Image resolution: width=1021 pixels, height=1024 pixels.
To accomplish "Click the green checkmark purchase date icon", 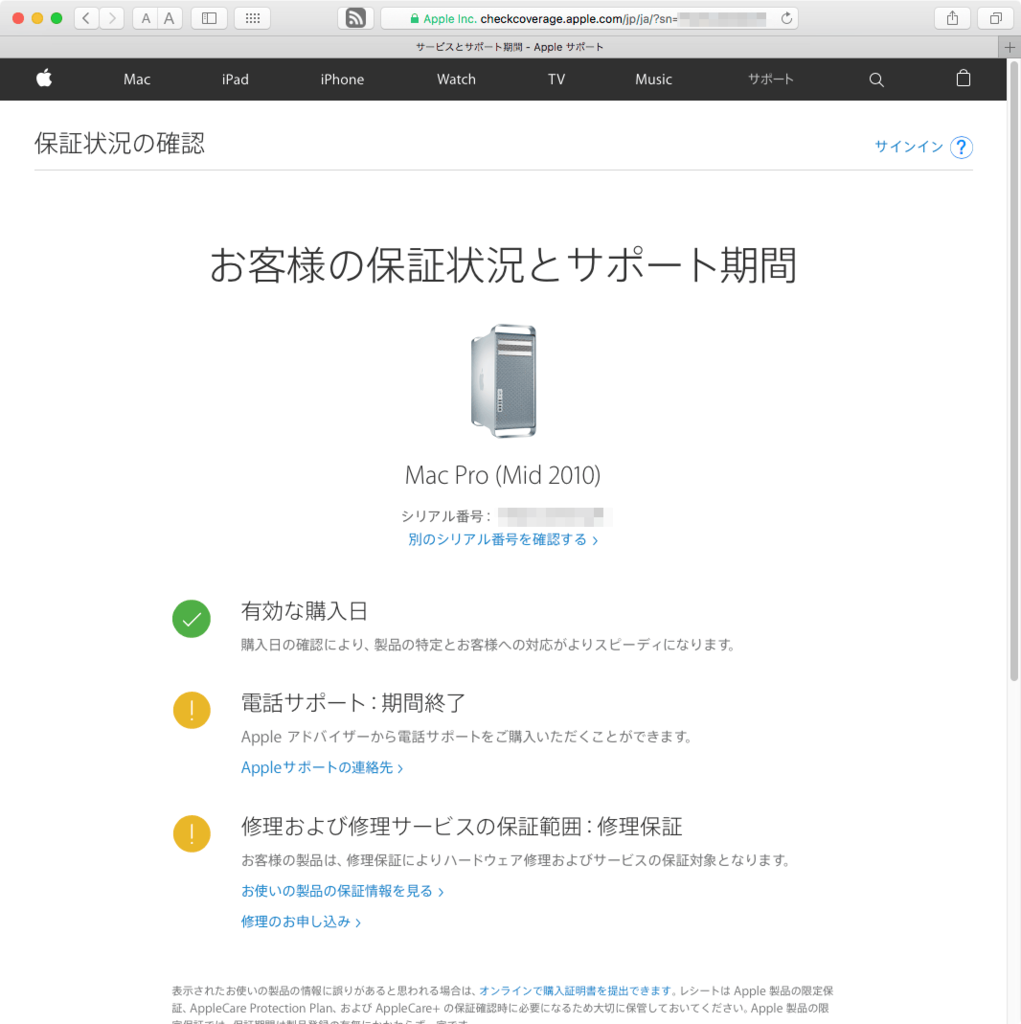I will tap(191, 618).
